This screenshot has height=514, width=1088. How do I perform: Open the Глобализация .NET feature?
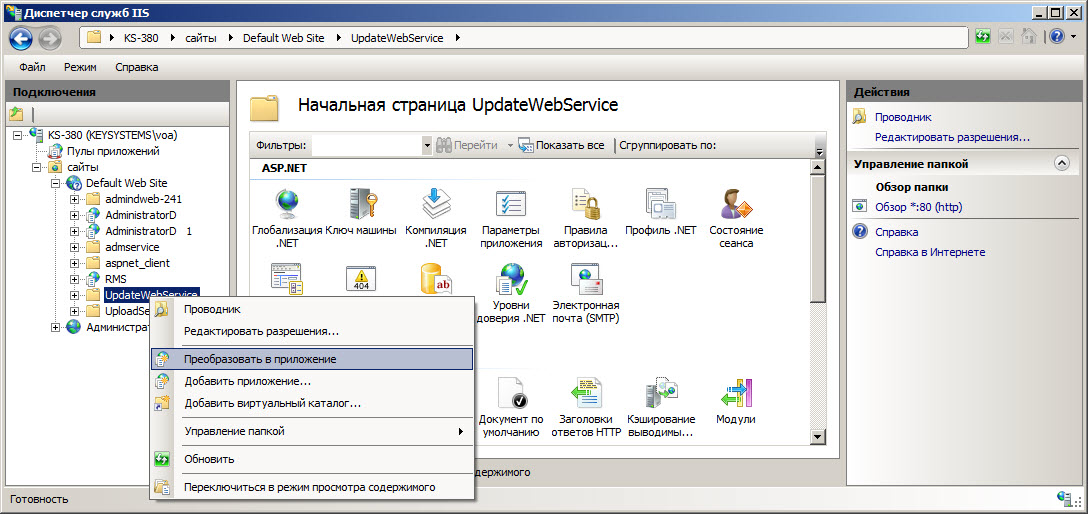[x=287, y=217]
